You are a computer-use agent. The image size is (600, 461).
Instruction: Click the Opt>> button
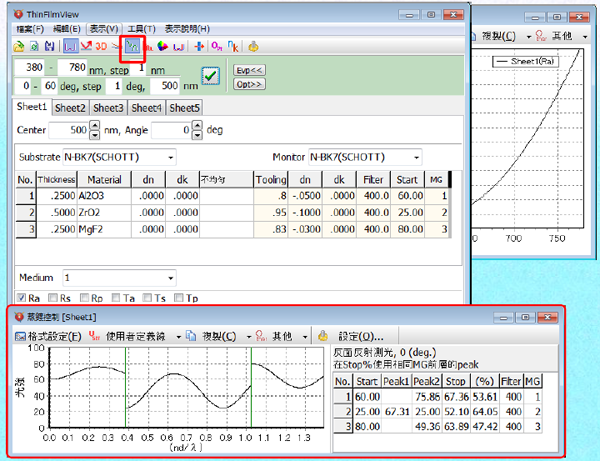[249, 84]
